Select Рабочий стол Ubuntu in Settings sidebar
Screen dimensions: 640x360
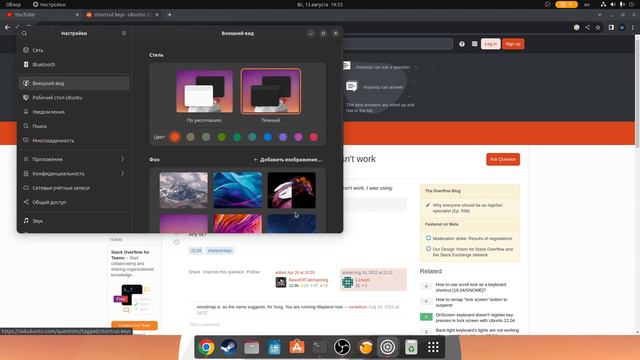pos(74,98)
